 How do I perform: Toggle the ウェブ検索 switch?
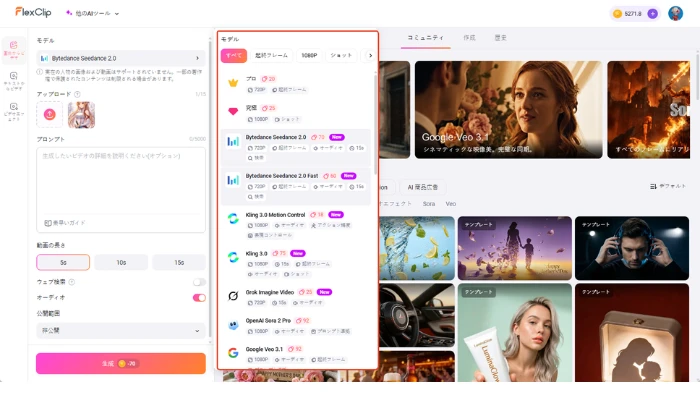coord(199,282)
